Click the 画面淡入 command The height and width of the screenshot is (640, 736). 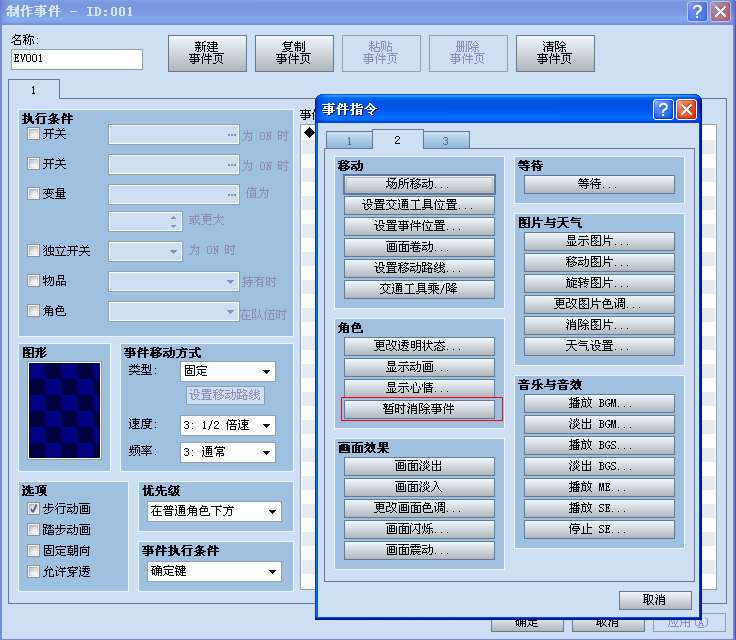419,487
